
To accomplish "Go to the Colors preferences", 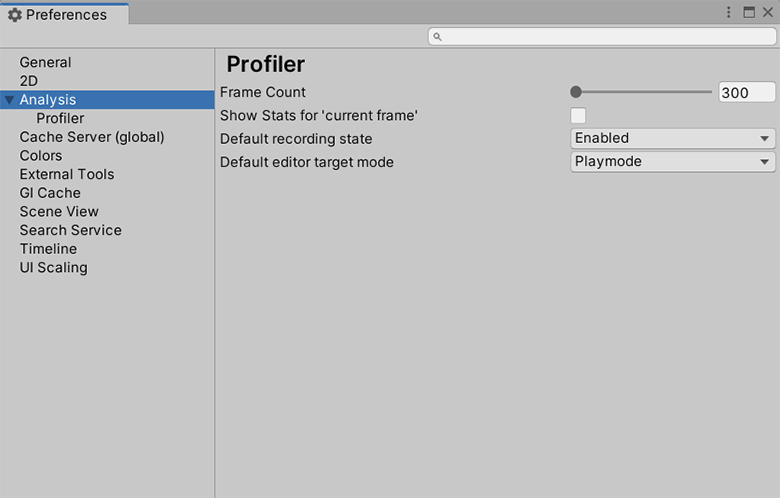I will pyautogui.click(x=40, y=155).
